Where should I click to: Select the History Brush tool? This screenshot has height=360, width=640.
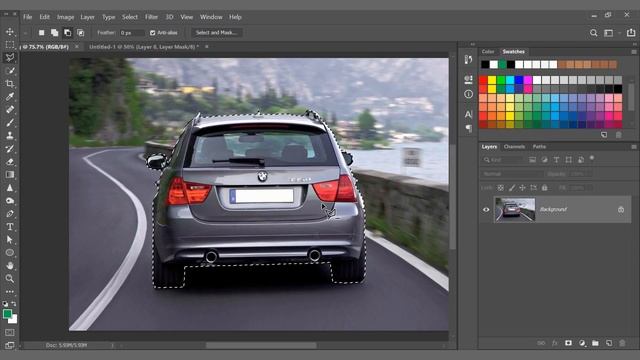pos(10,149)
